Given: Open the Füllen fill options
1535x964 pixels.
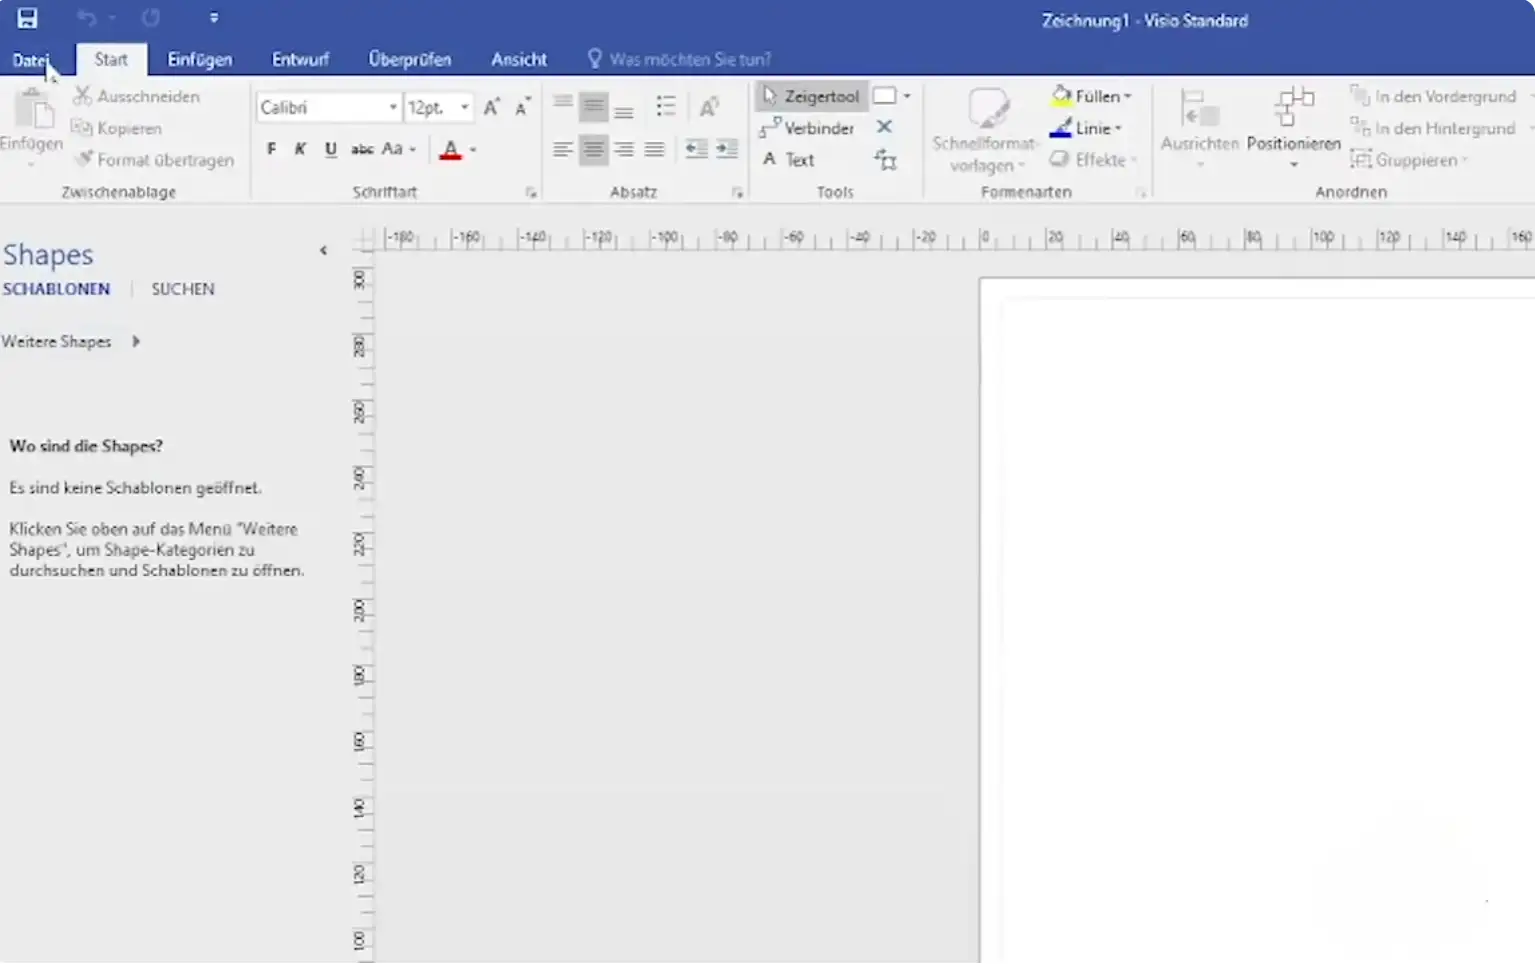Looking at the screenshot, I should pos(1092,96).
